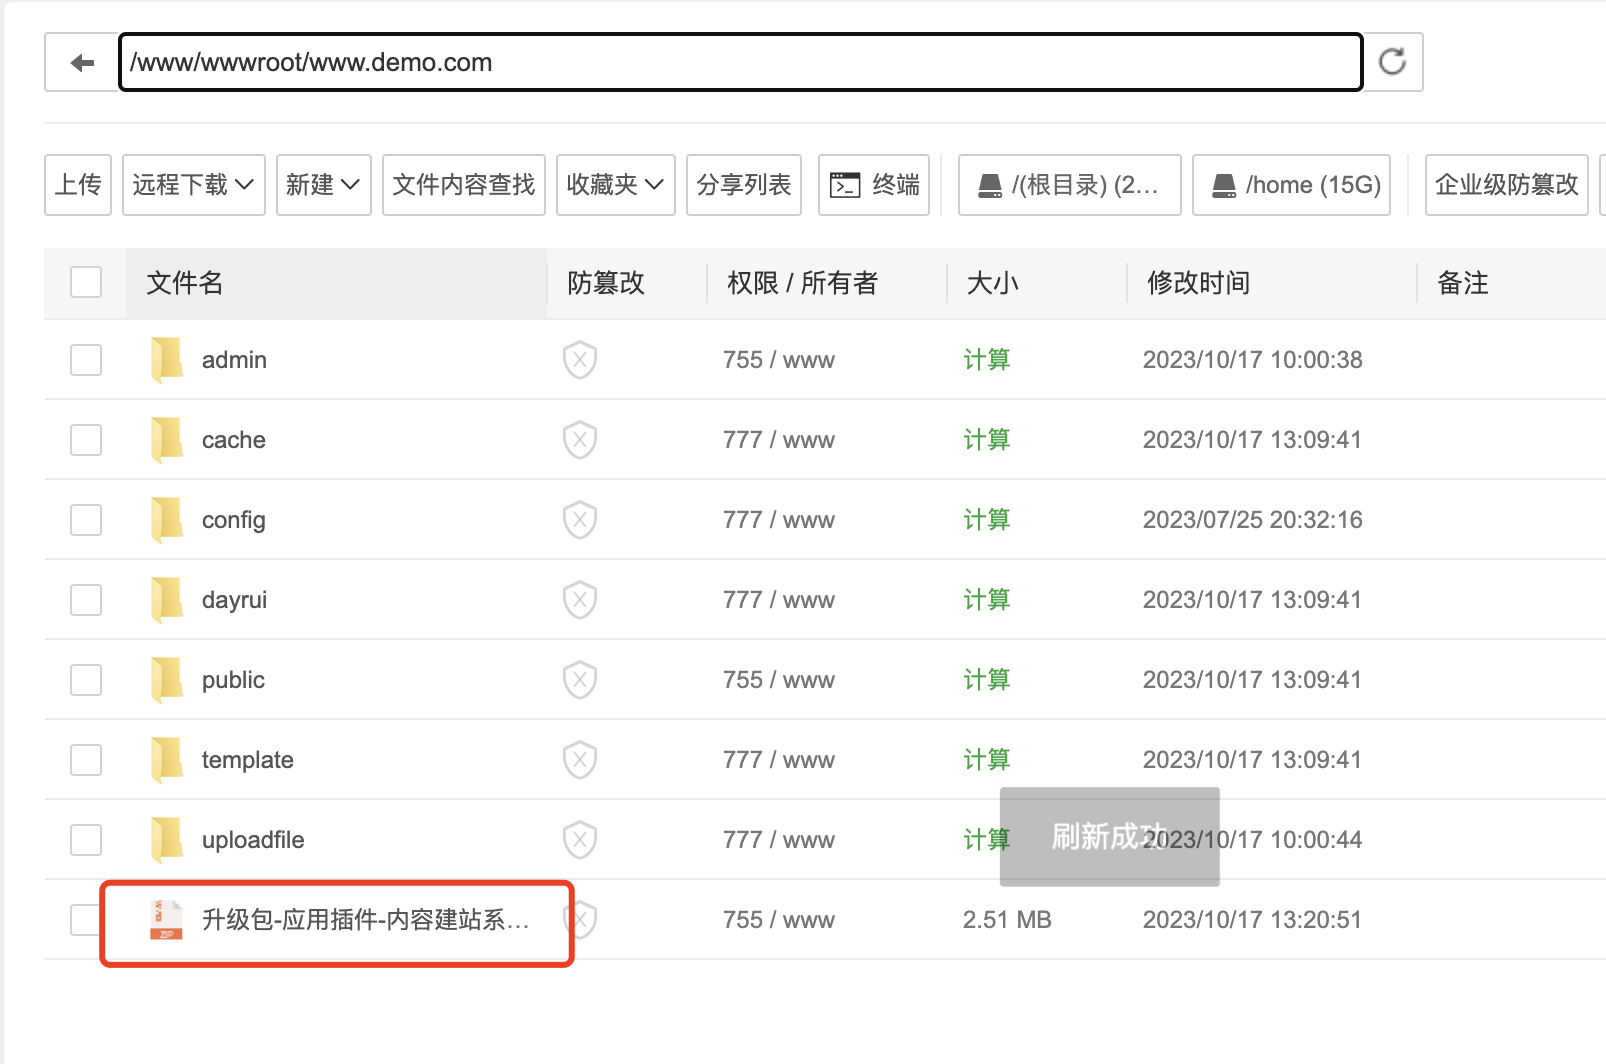The width and height of the screenshot is (1606, 1064).
Task: Click tamper-proof shield icon for cache
Action: [580, 440]
